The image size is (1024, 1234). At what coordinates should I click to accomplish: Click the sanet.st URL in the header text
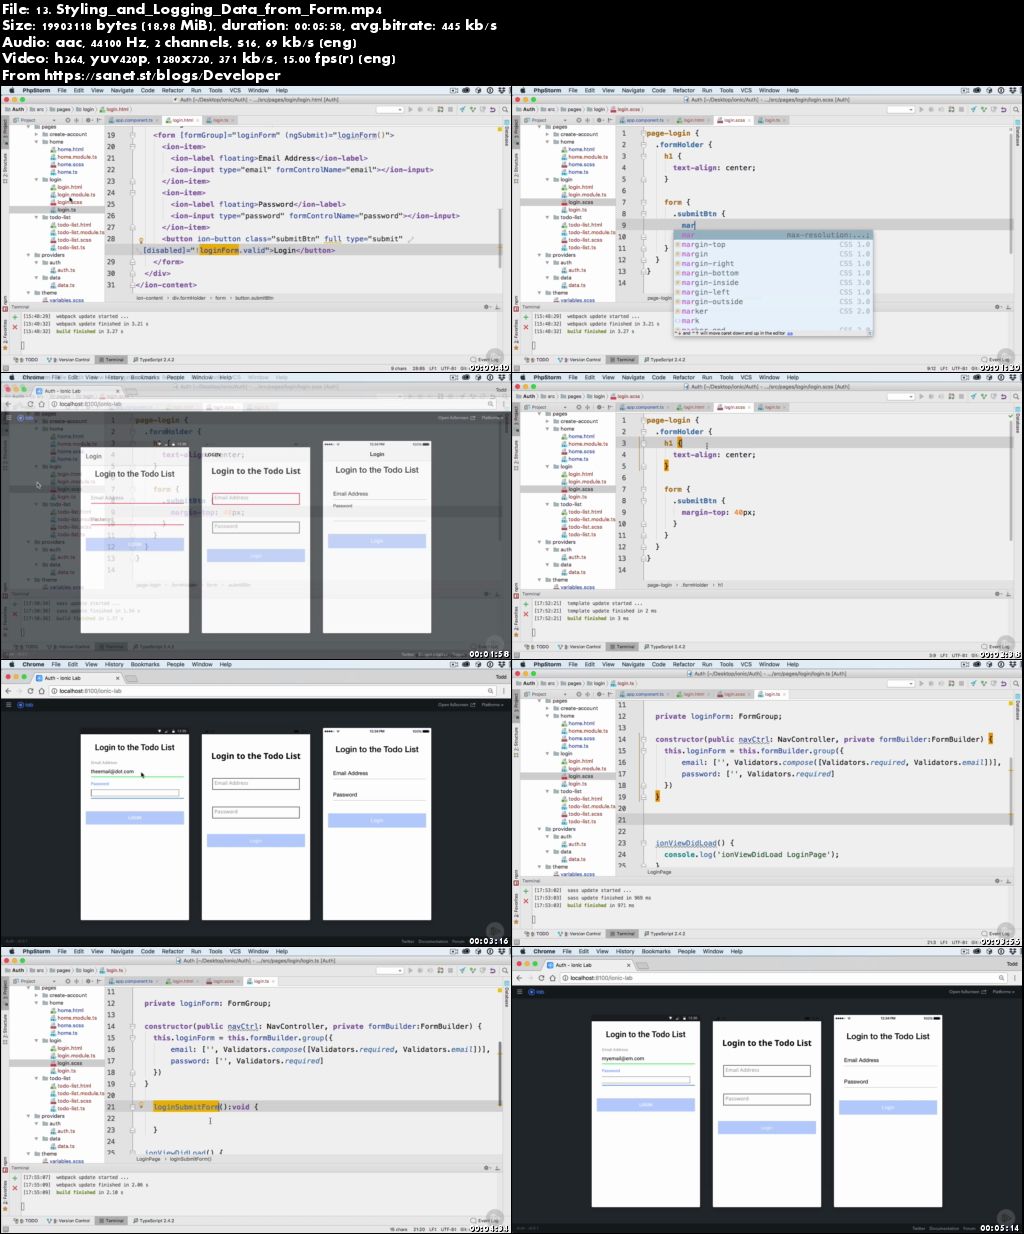pyautogui.click(x=162, y=75)
